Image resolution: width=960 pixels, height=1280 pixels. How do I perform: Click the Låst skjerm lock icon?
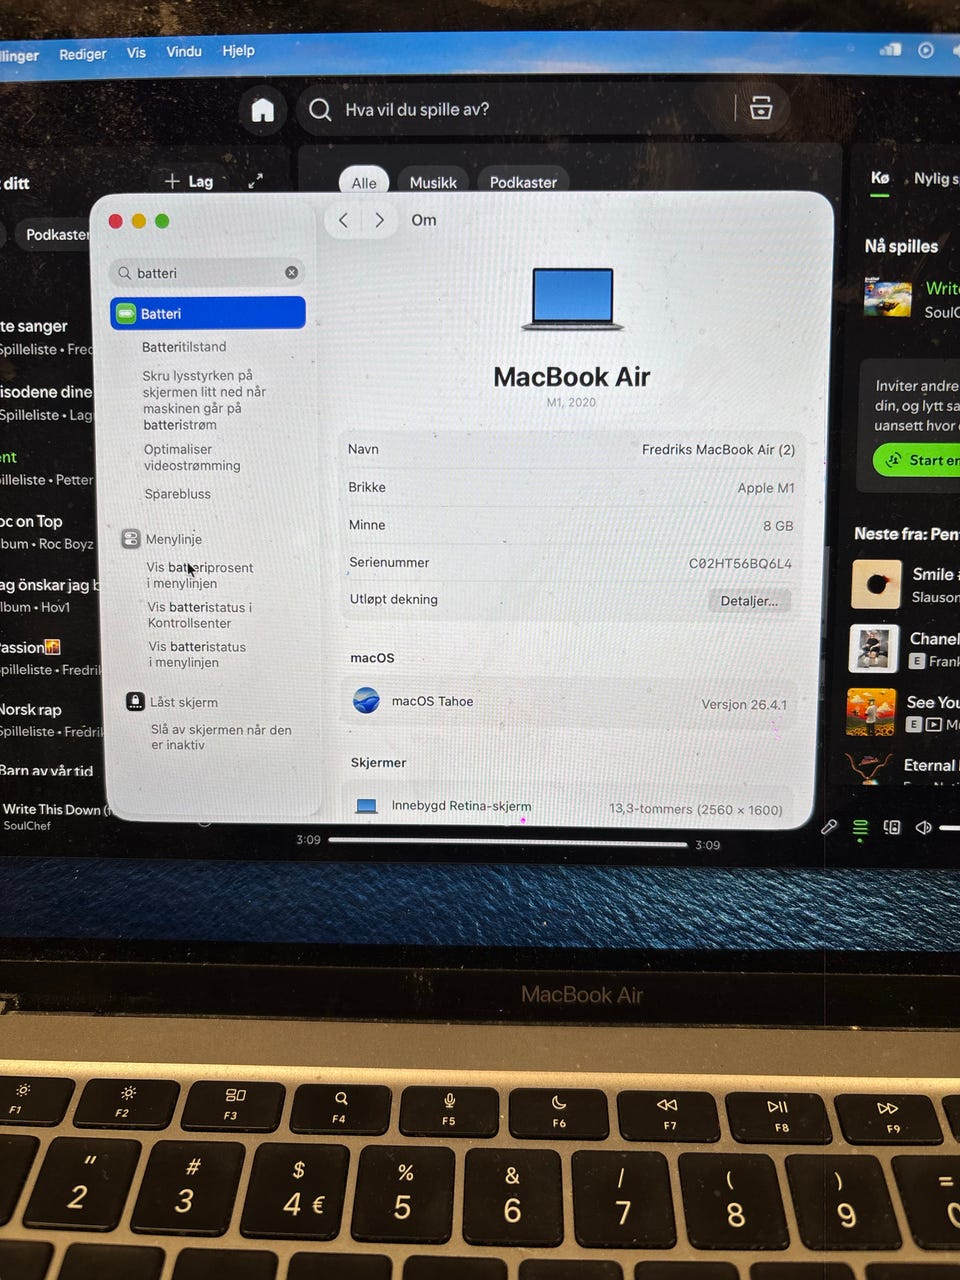(135, 702)
